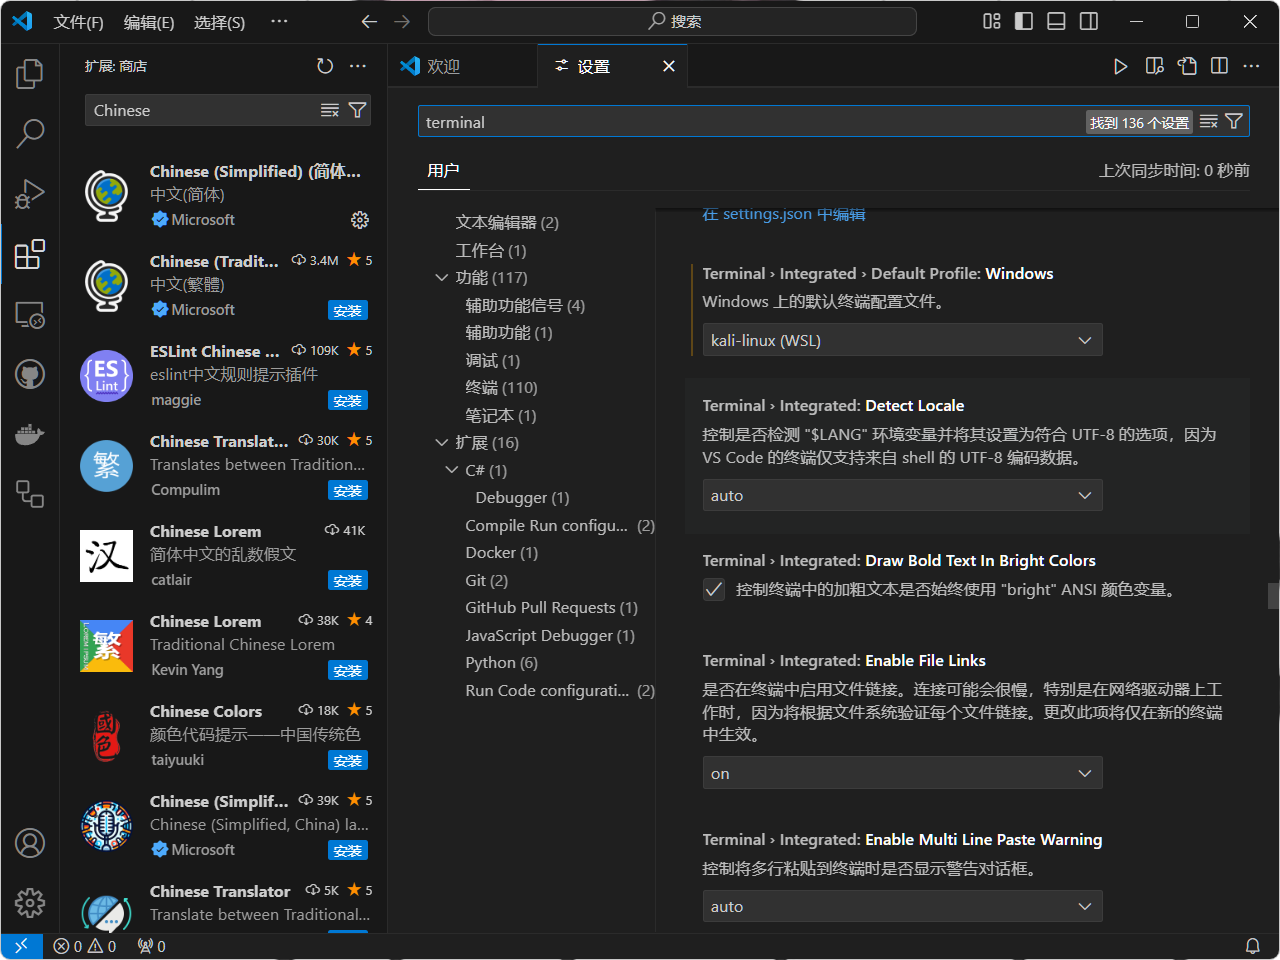The width and height of the screenshot is (1280, 960).
Task: Go back with the navigation arrow
Action: (x=369, y=21)
